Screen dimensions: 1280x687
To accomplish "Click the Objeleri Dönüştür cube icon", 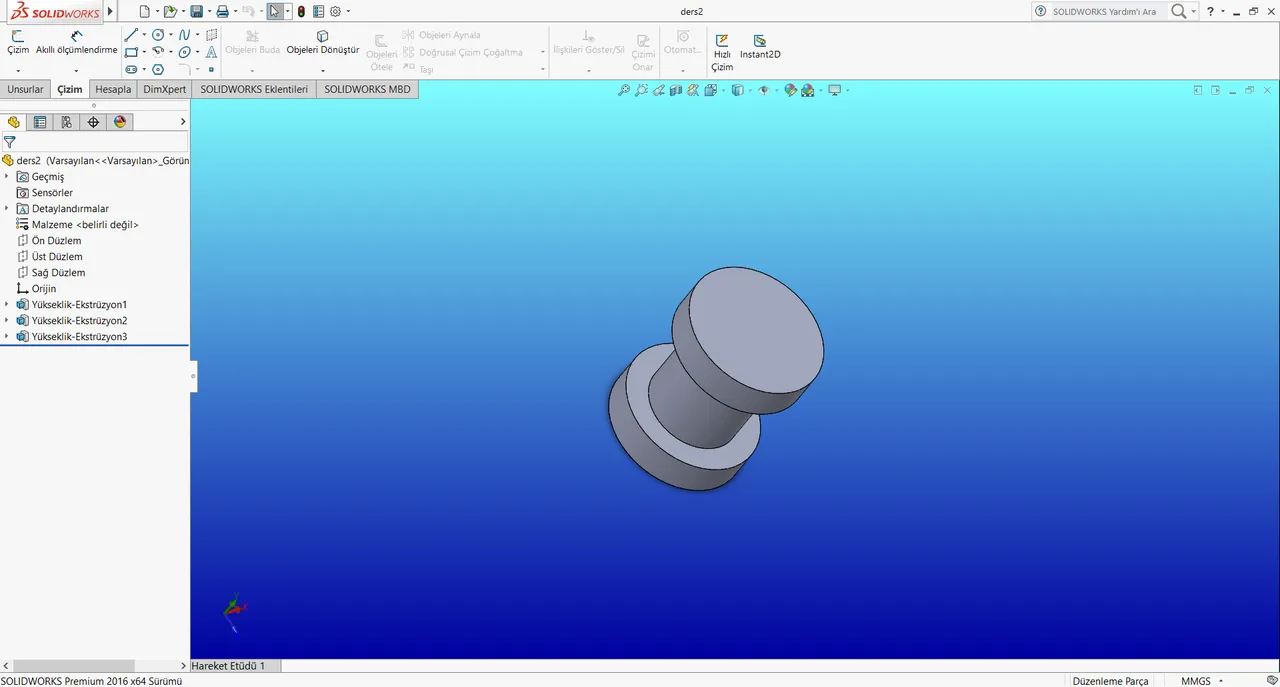I will pyautogui.click(x=322, y=36).
